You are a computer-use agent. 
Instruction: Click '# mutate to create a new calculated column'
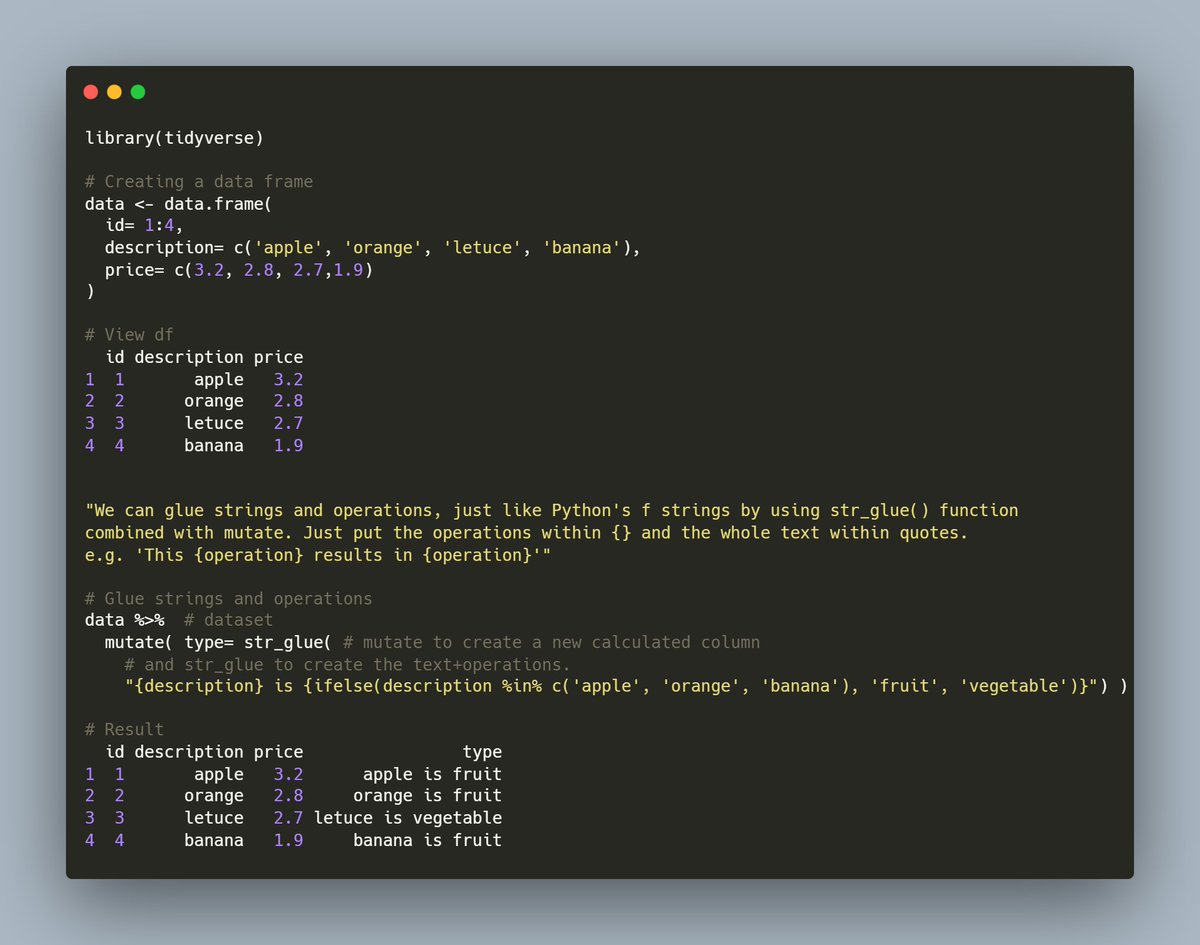point(552,643)
